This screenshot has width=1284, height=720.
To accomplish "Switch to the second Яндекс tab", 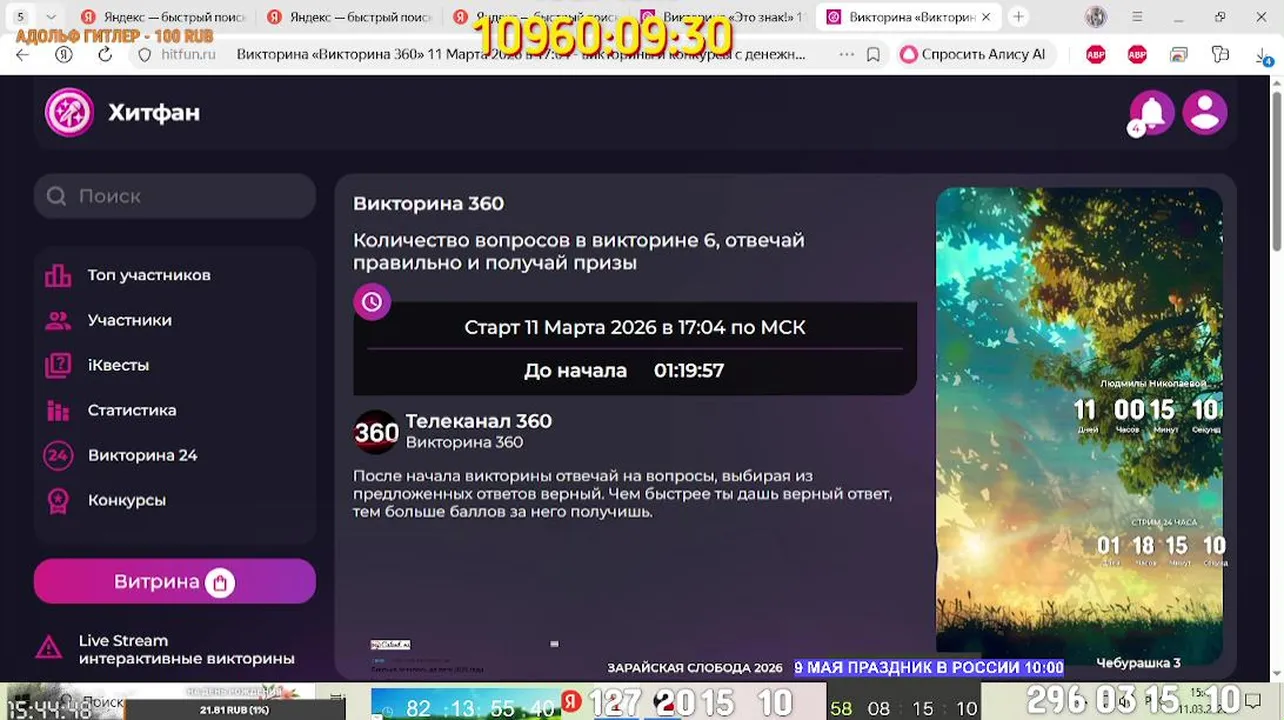I will pos(350,17).
